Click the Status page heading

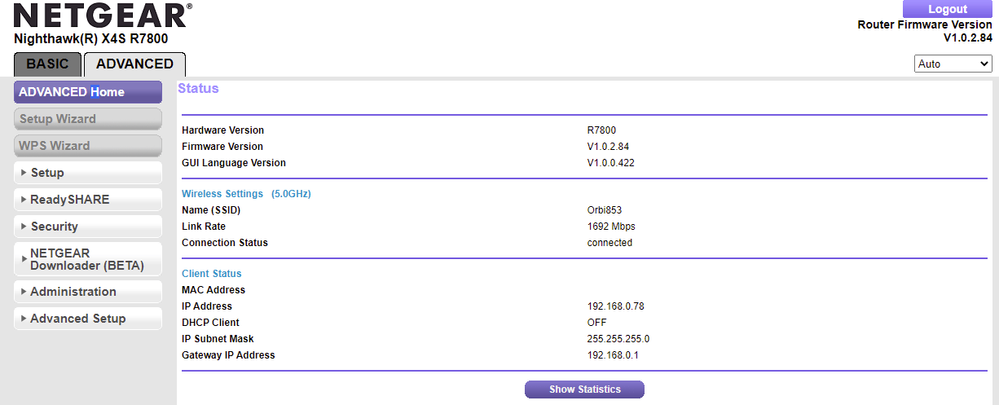pos(198,89)
